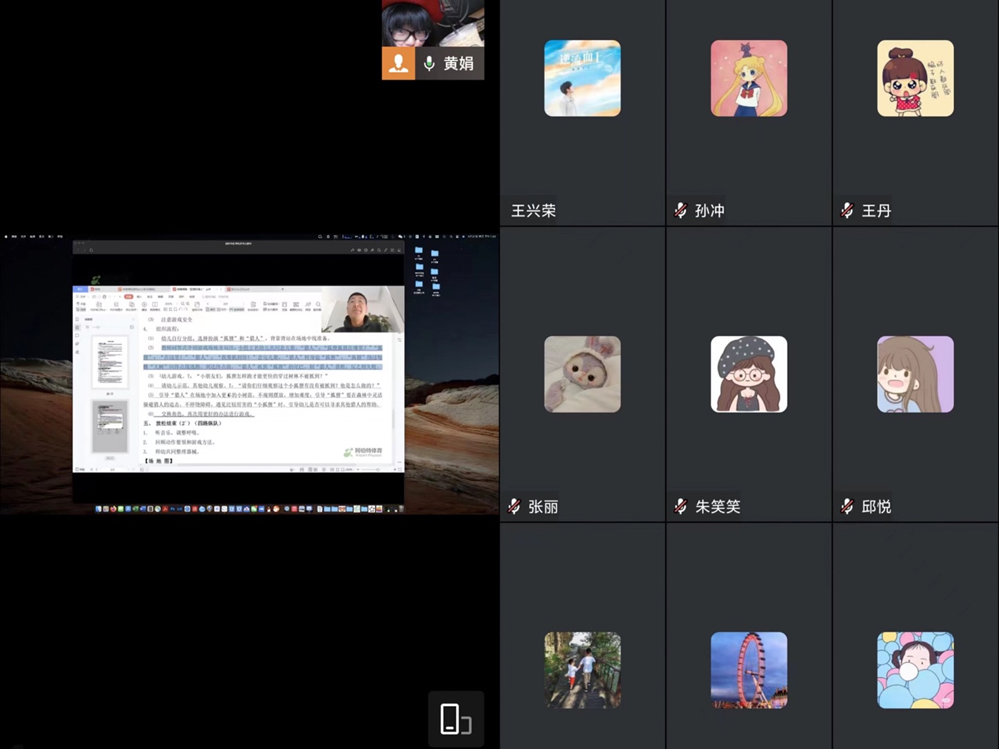Select the avatar showing two children walking
Image resolution: width=999 pixels, height=749 pixels.
pos(582,670)
